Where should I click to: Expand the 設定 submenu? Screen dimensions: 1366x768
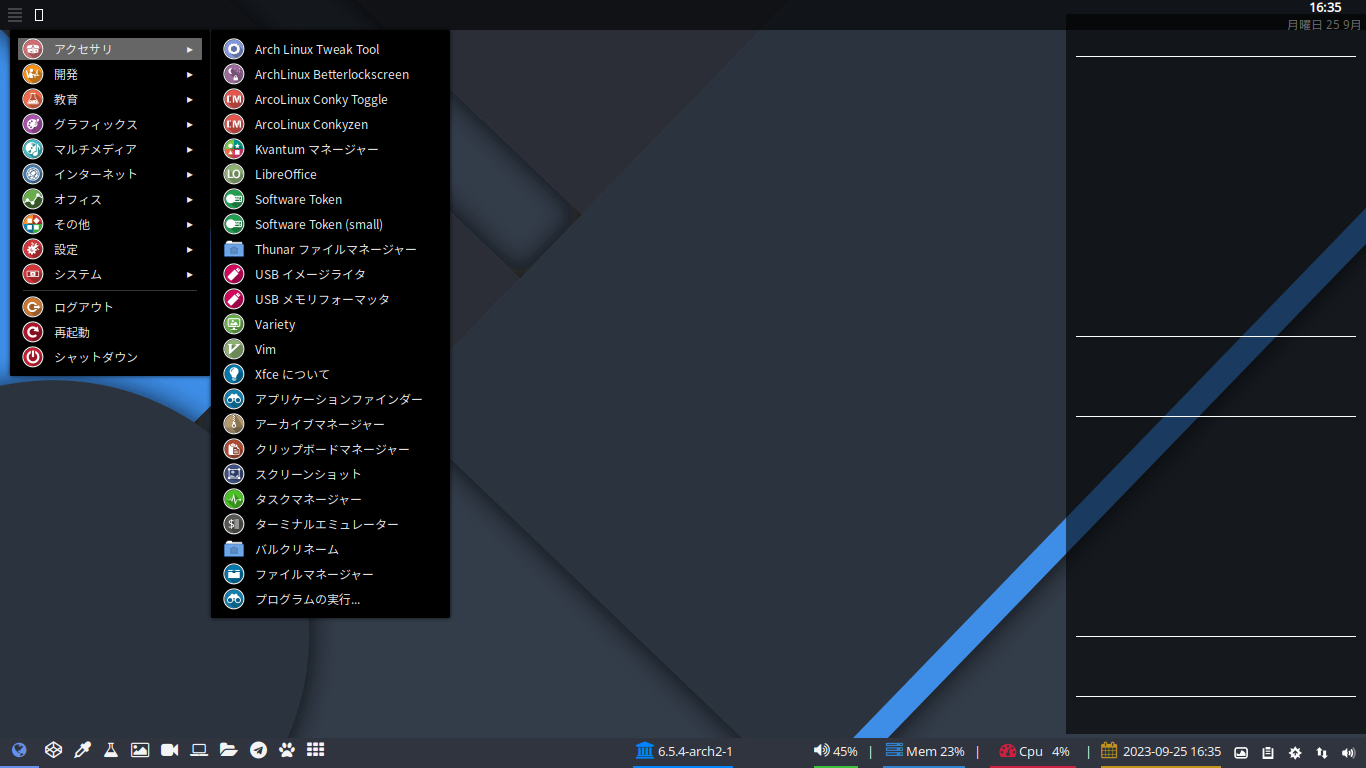110,249
